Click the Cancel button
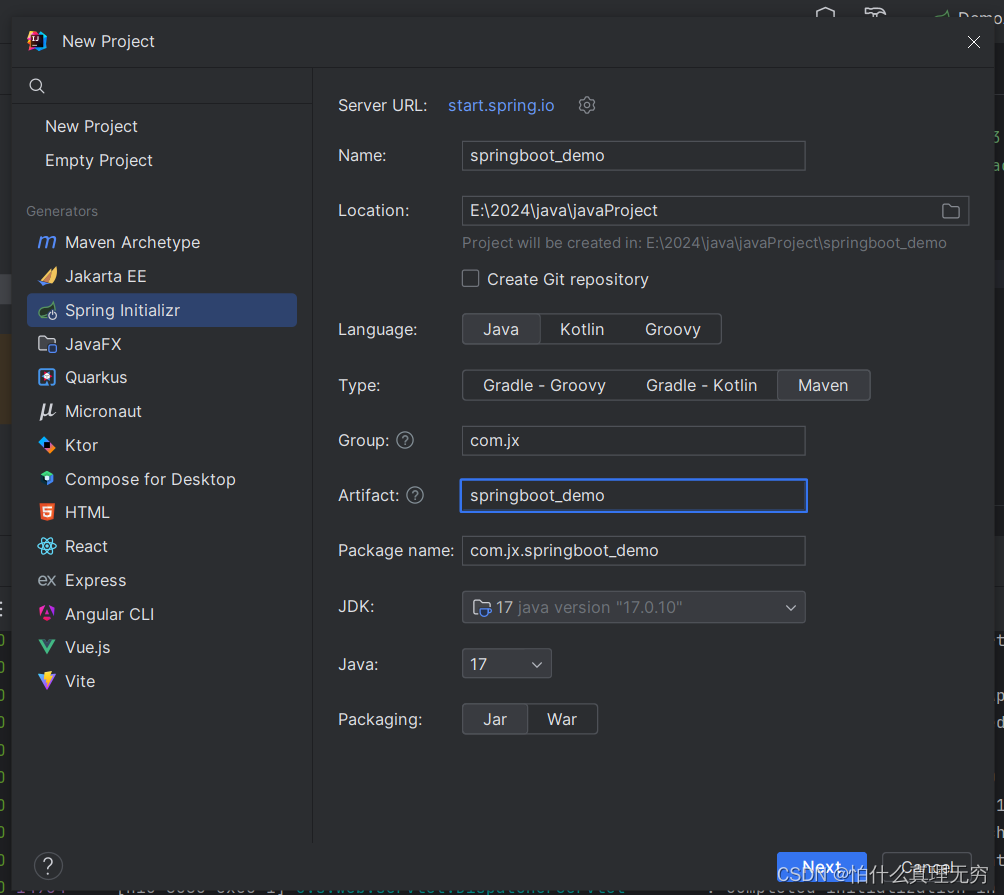The image size is (1004, 895). click(927, 867)
